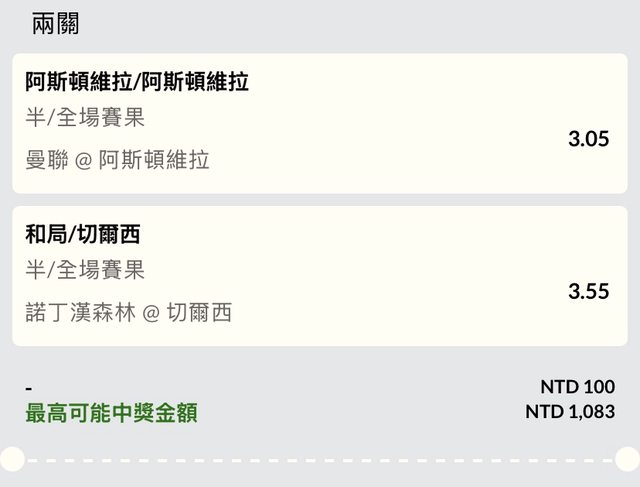Click the NTD 1,083 payout amount
This screenshot has width=640, height=487.
(570, 411)
